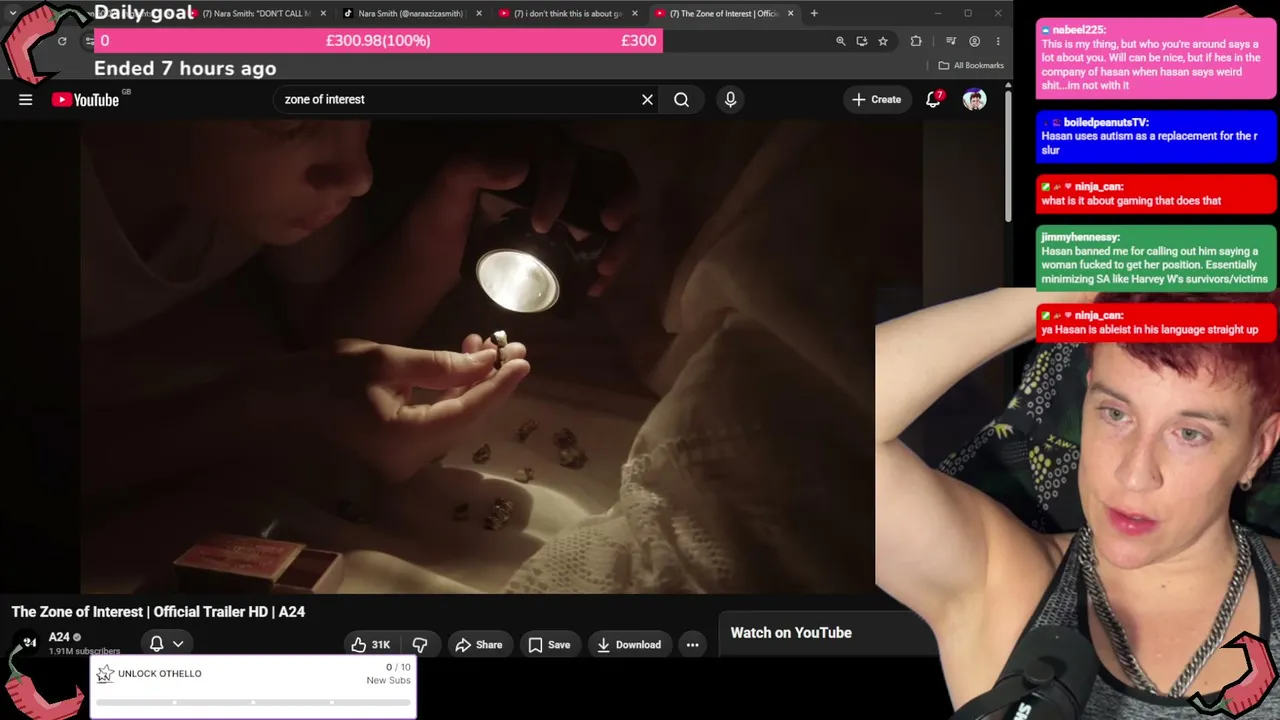This screenshot has width=1280, height=720.
Task: Open the account avatar menu
Action: click(974, 99)
